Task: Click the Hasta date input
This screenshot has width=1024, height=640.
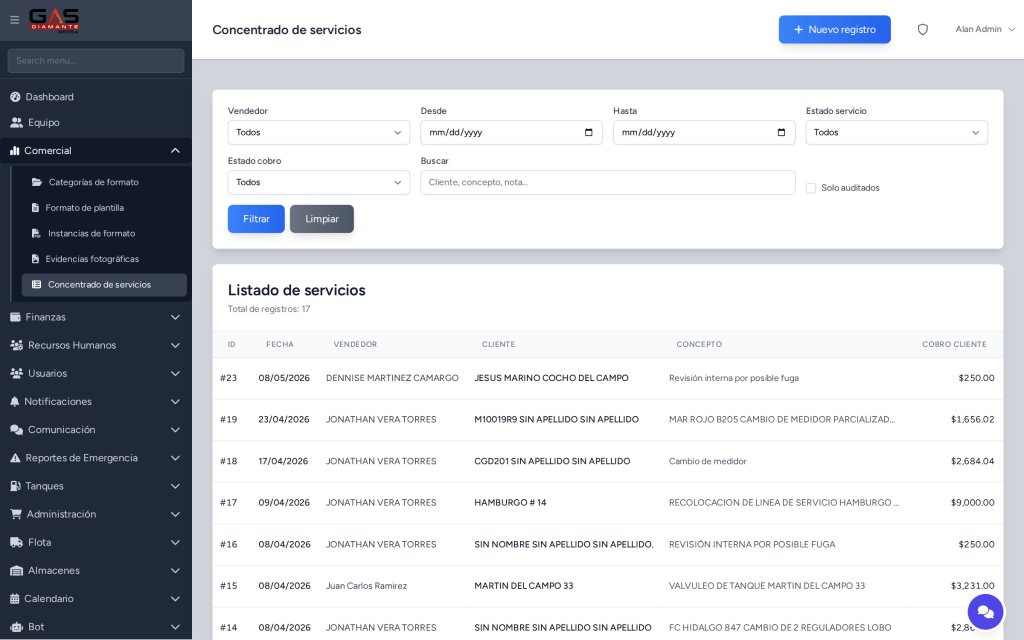Action: (x=704, y=133)
